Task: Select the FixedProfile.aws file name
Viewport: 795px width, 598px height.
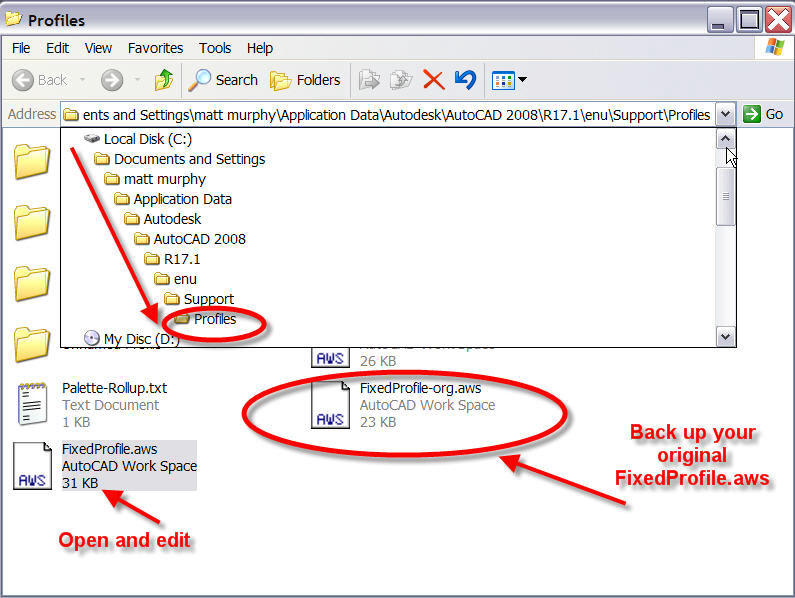Action: 110,449
